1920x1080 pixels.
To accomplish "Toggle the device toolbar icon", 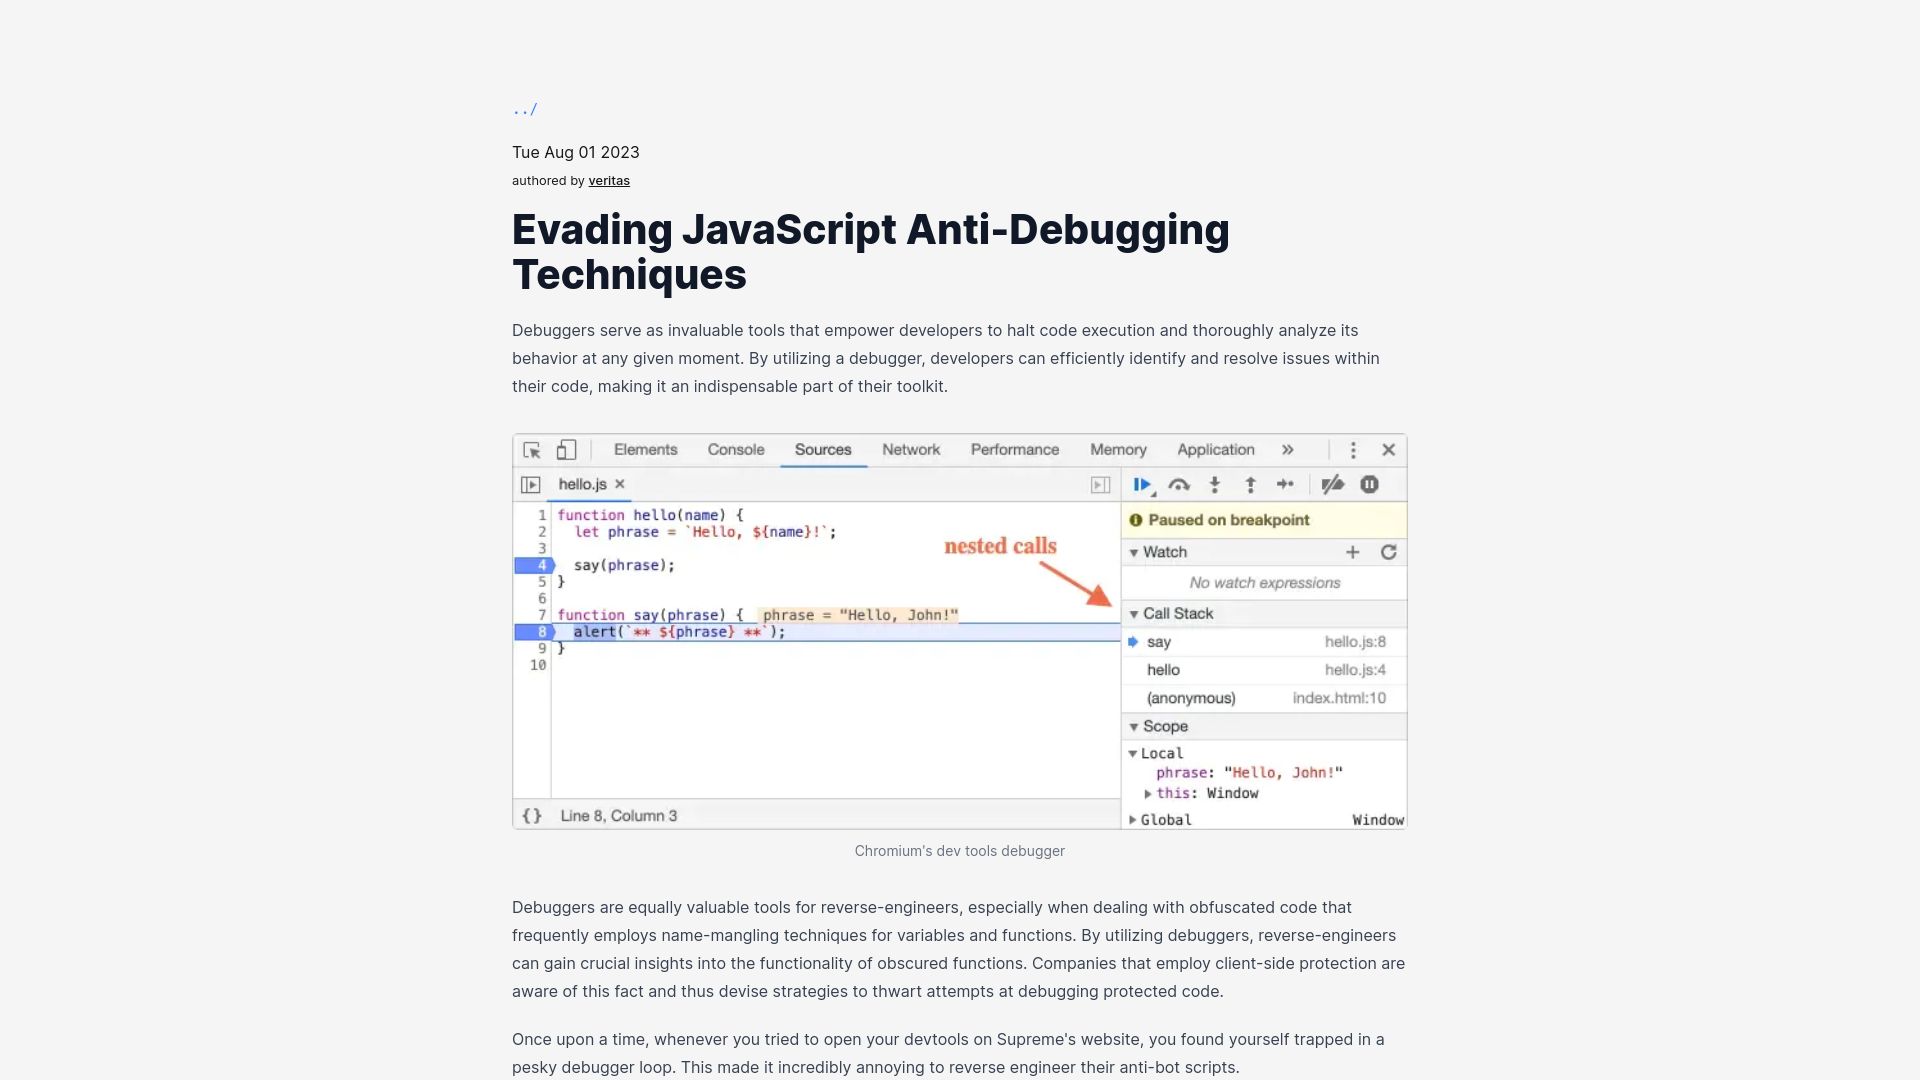I will pyautogui.click(x=567, y=450).
